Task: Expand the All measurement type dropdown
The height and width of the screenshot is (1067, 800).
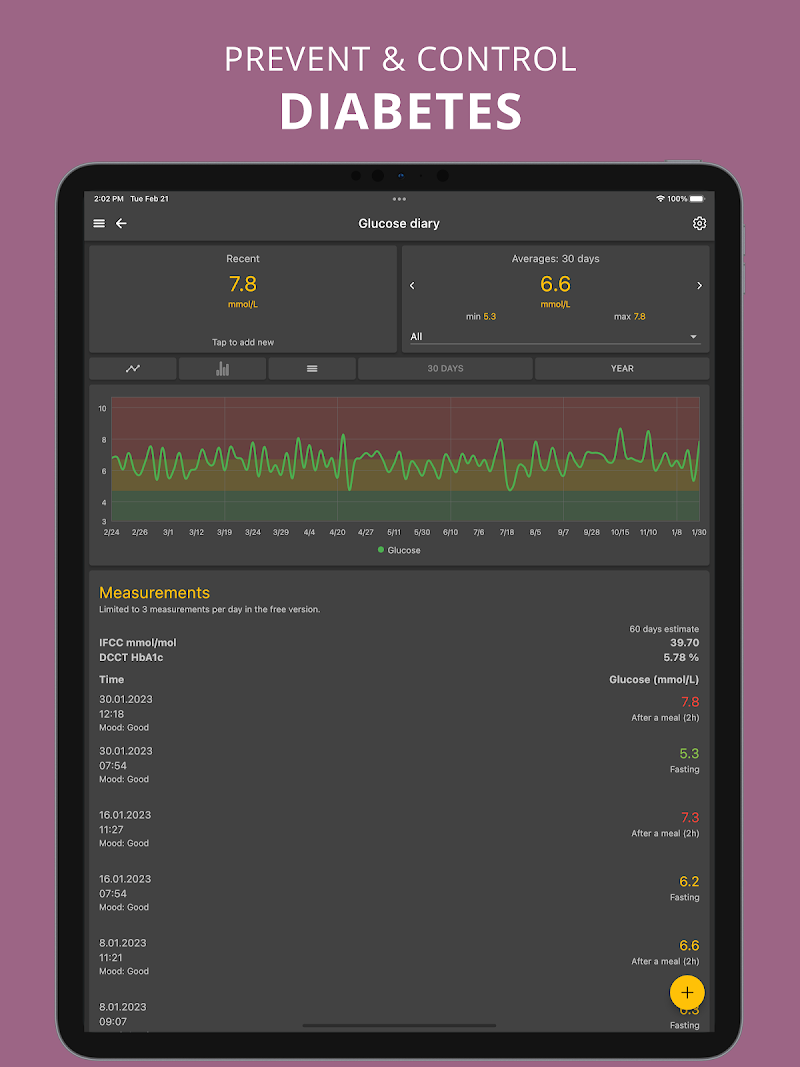Action: pos(555,337)
